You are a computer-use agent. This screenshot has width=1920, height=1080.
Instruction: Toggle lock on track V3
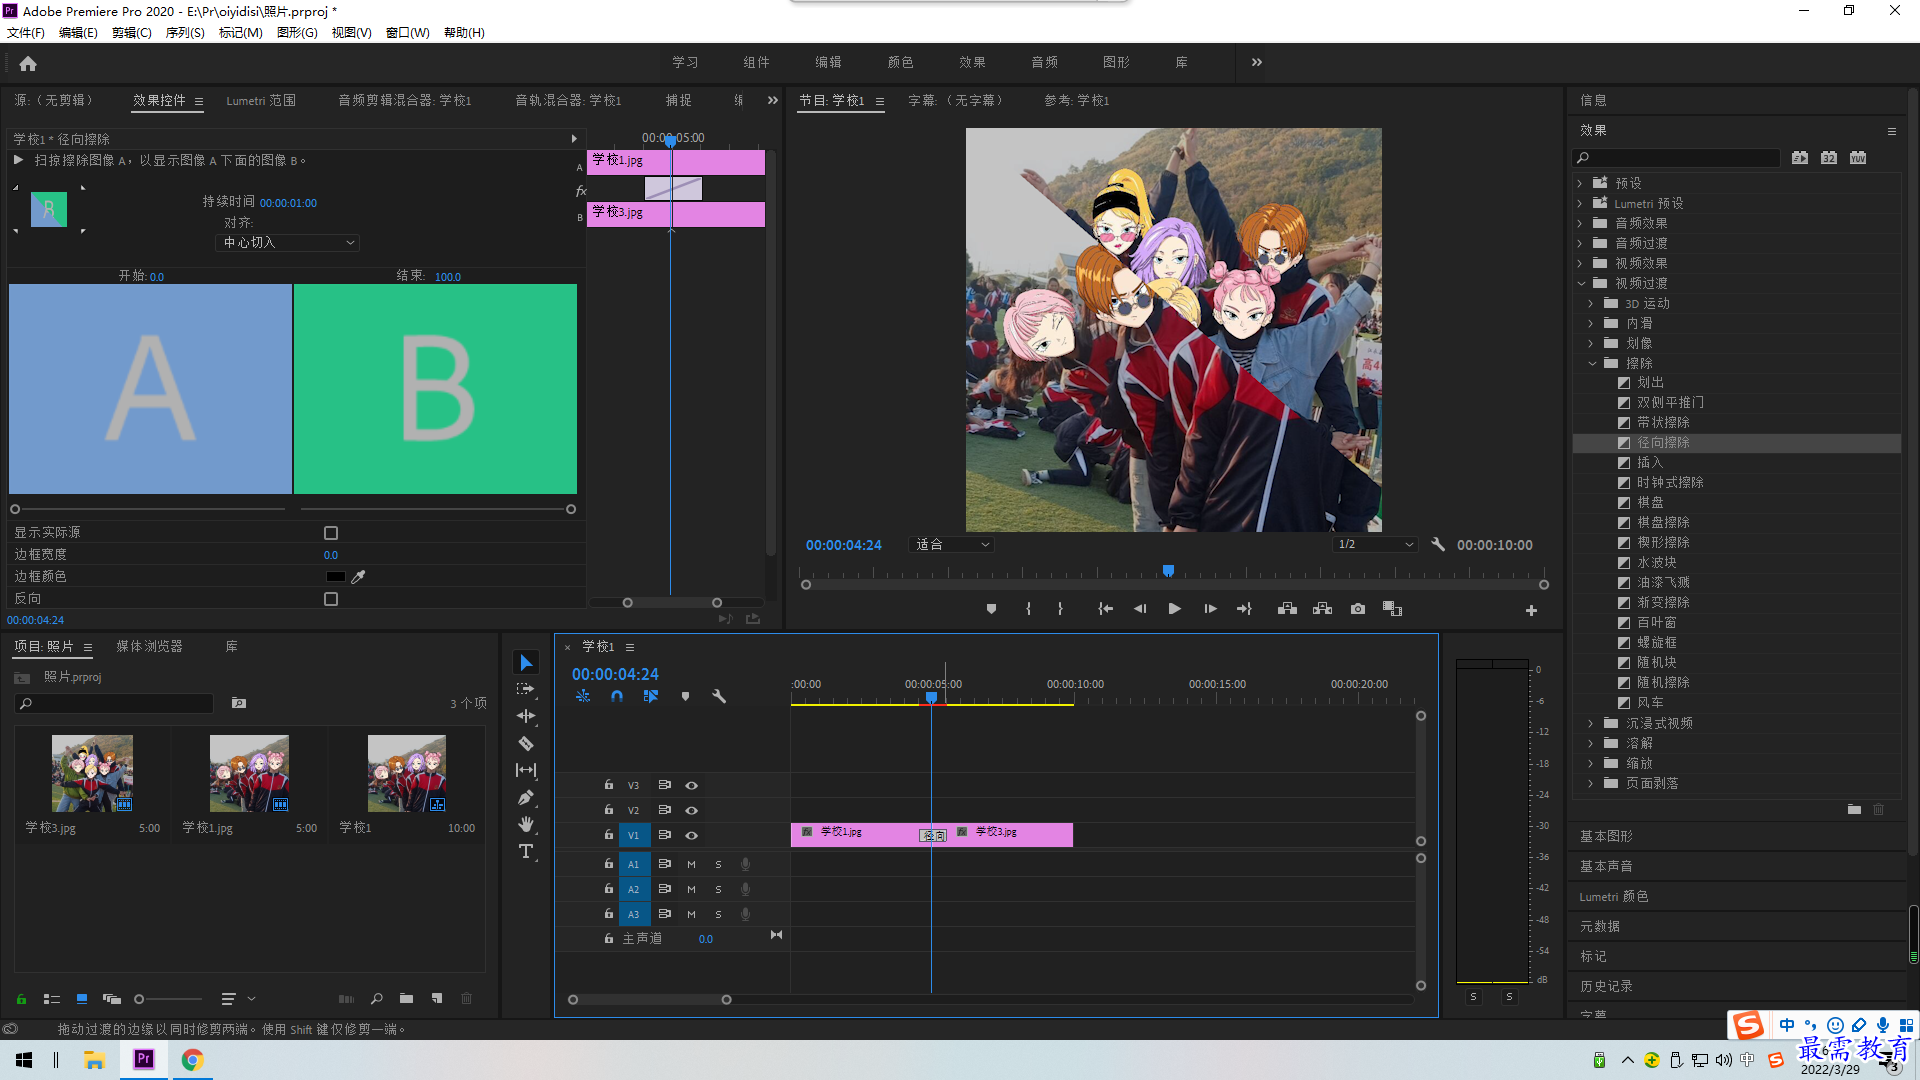[x=608, y=785]
